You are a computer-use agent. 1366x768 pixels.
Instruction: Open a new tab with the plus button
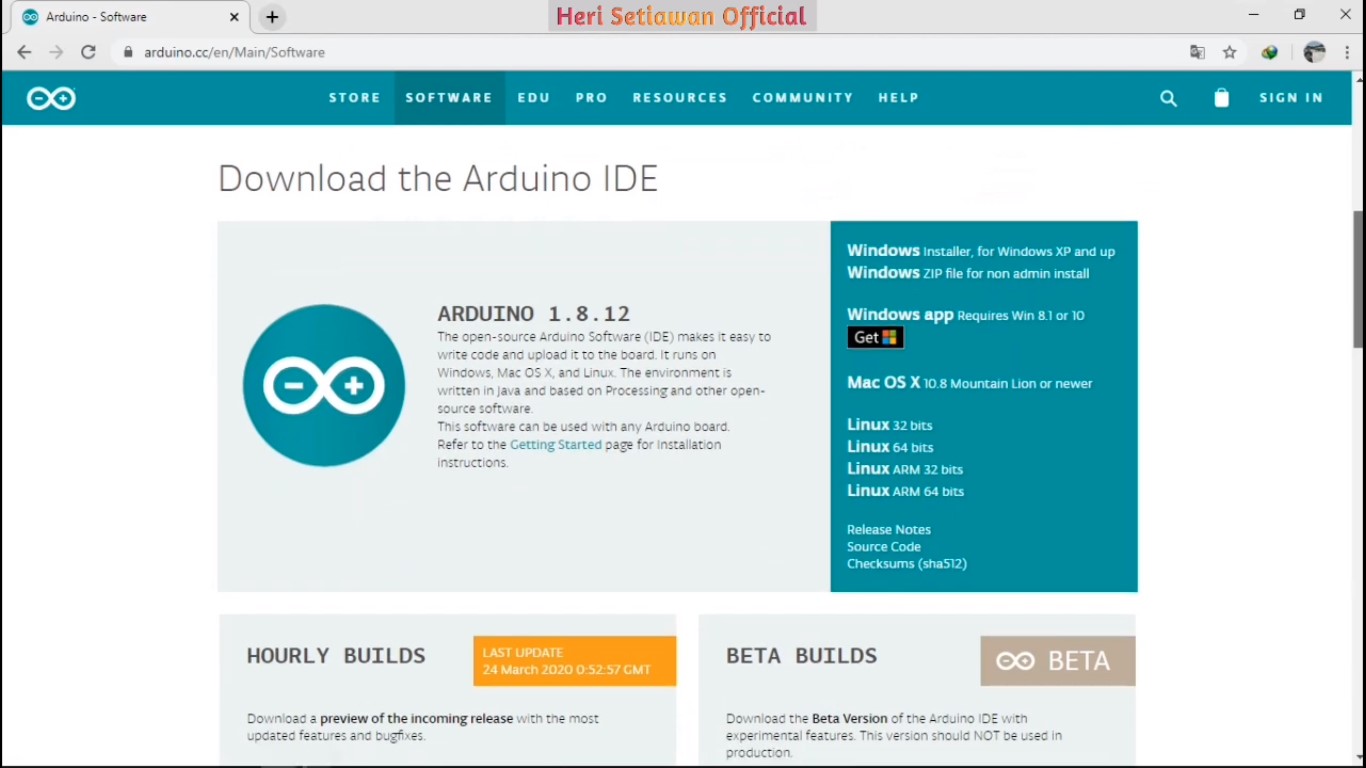pyautogui.click(x=272, y=17)
